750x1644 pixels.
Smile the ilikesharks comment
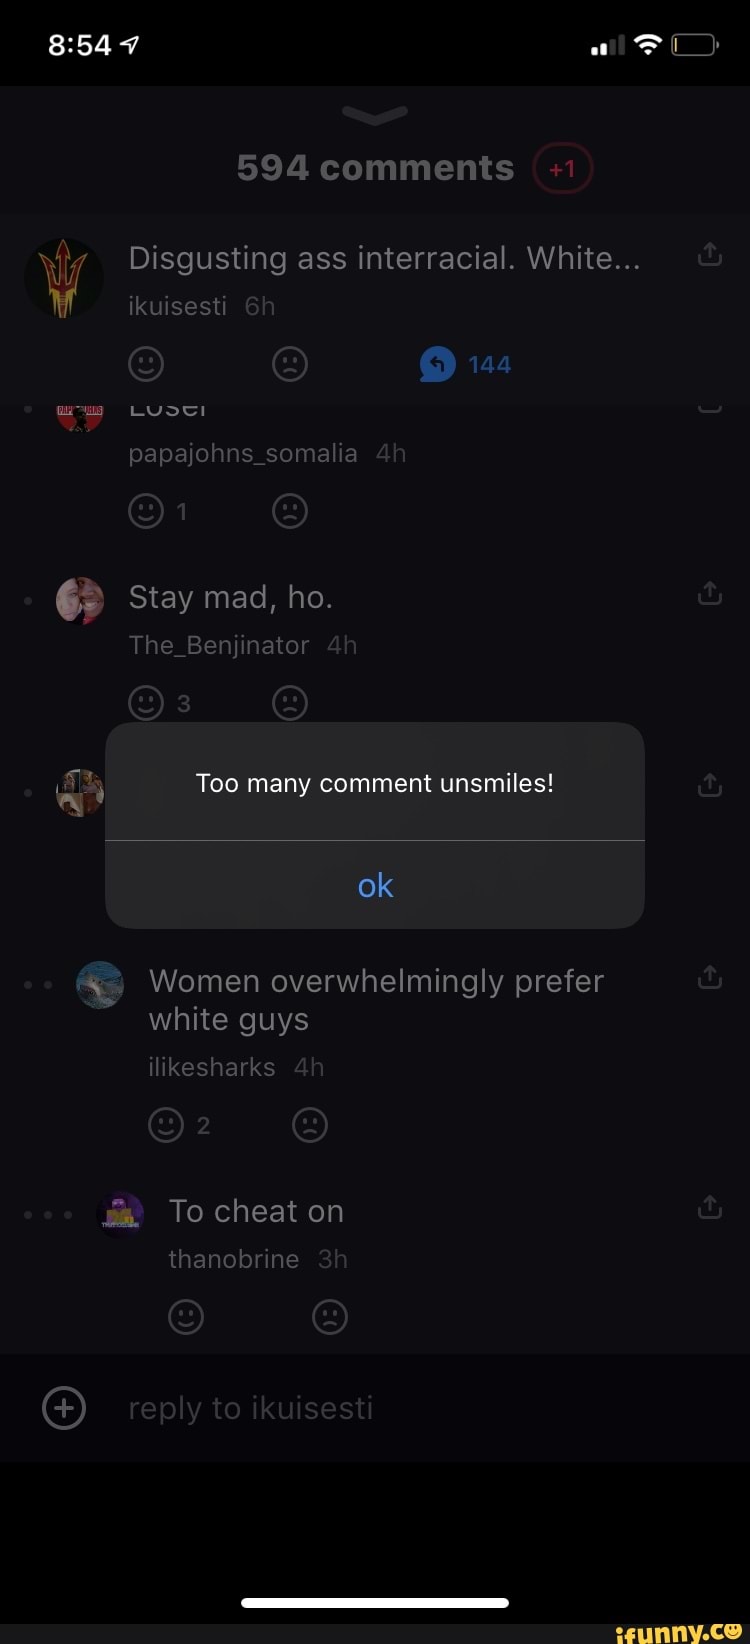click(x=166, y=1125)
